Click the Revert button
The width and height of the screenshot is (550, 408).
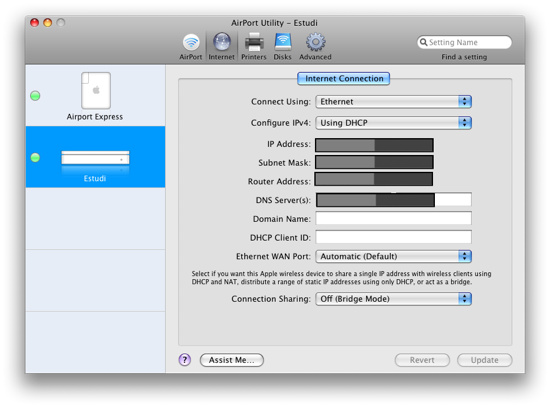coord(422,360)
